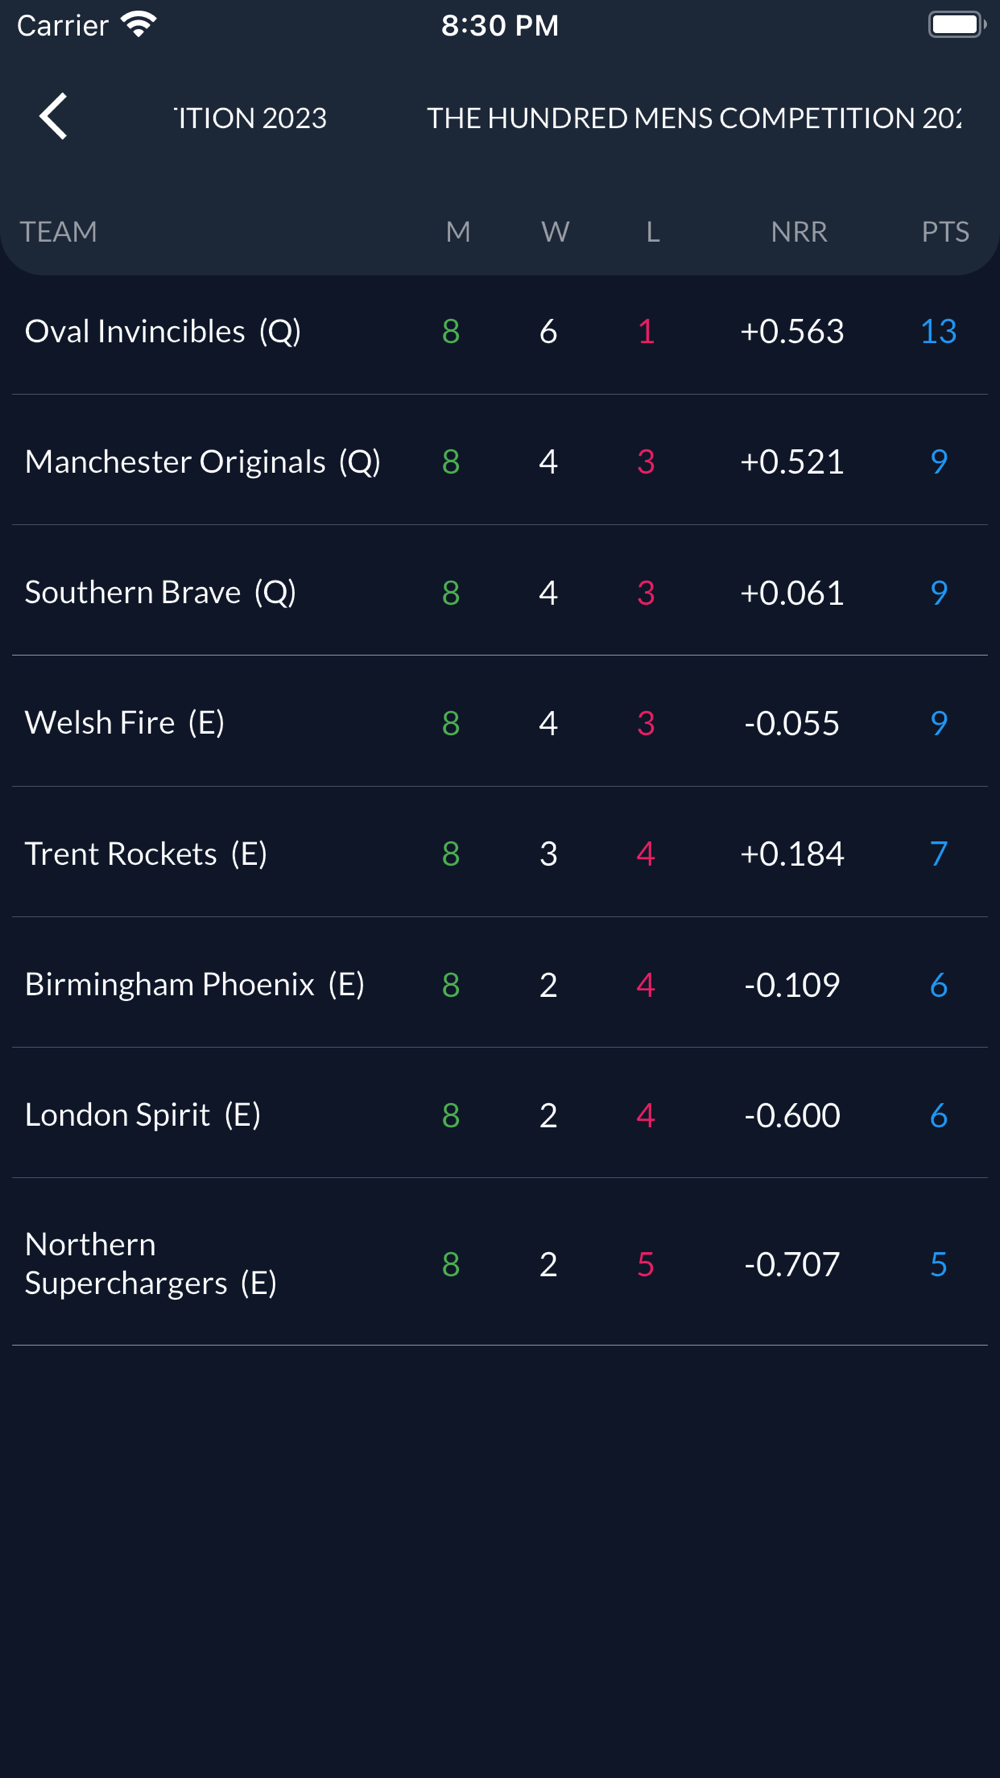
Task: Tap Northern Superchargers team name
Action: tap(150, 1263)
